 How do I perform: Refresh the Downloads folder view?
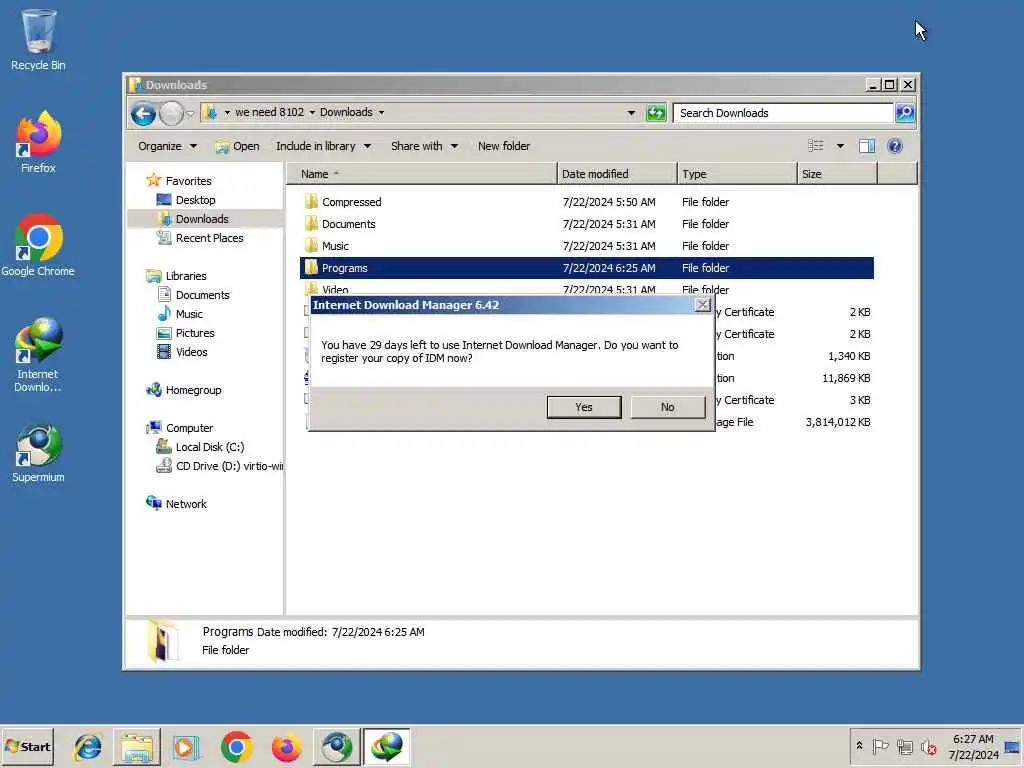656,113
